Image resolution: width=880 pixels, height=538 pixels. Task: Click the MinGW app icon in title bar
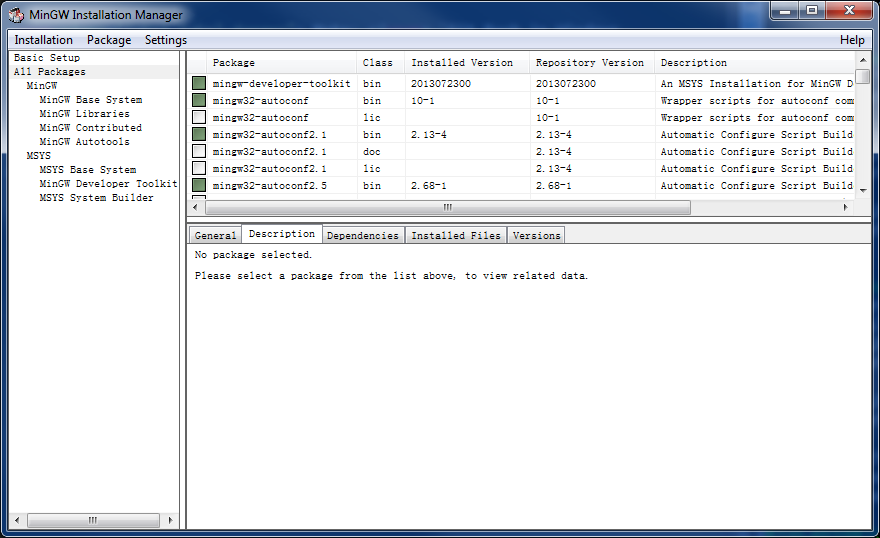click(16, 15)
